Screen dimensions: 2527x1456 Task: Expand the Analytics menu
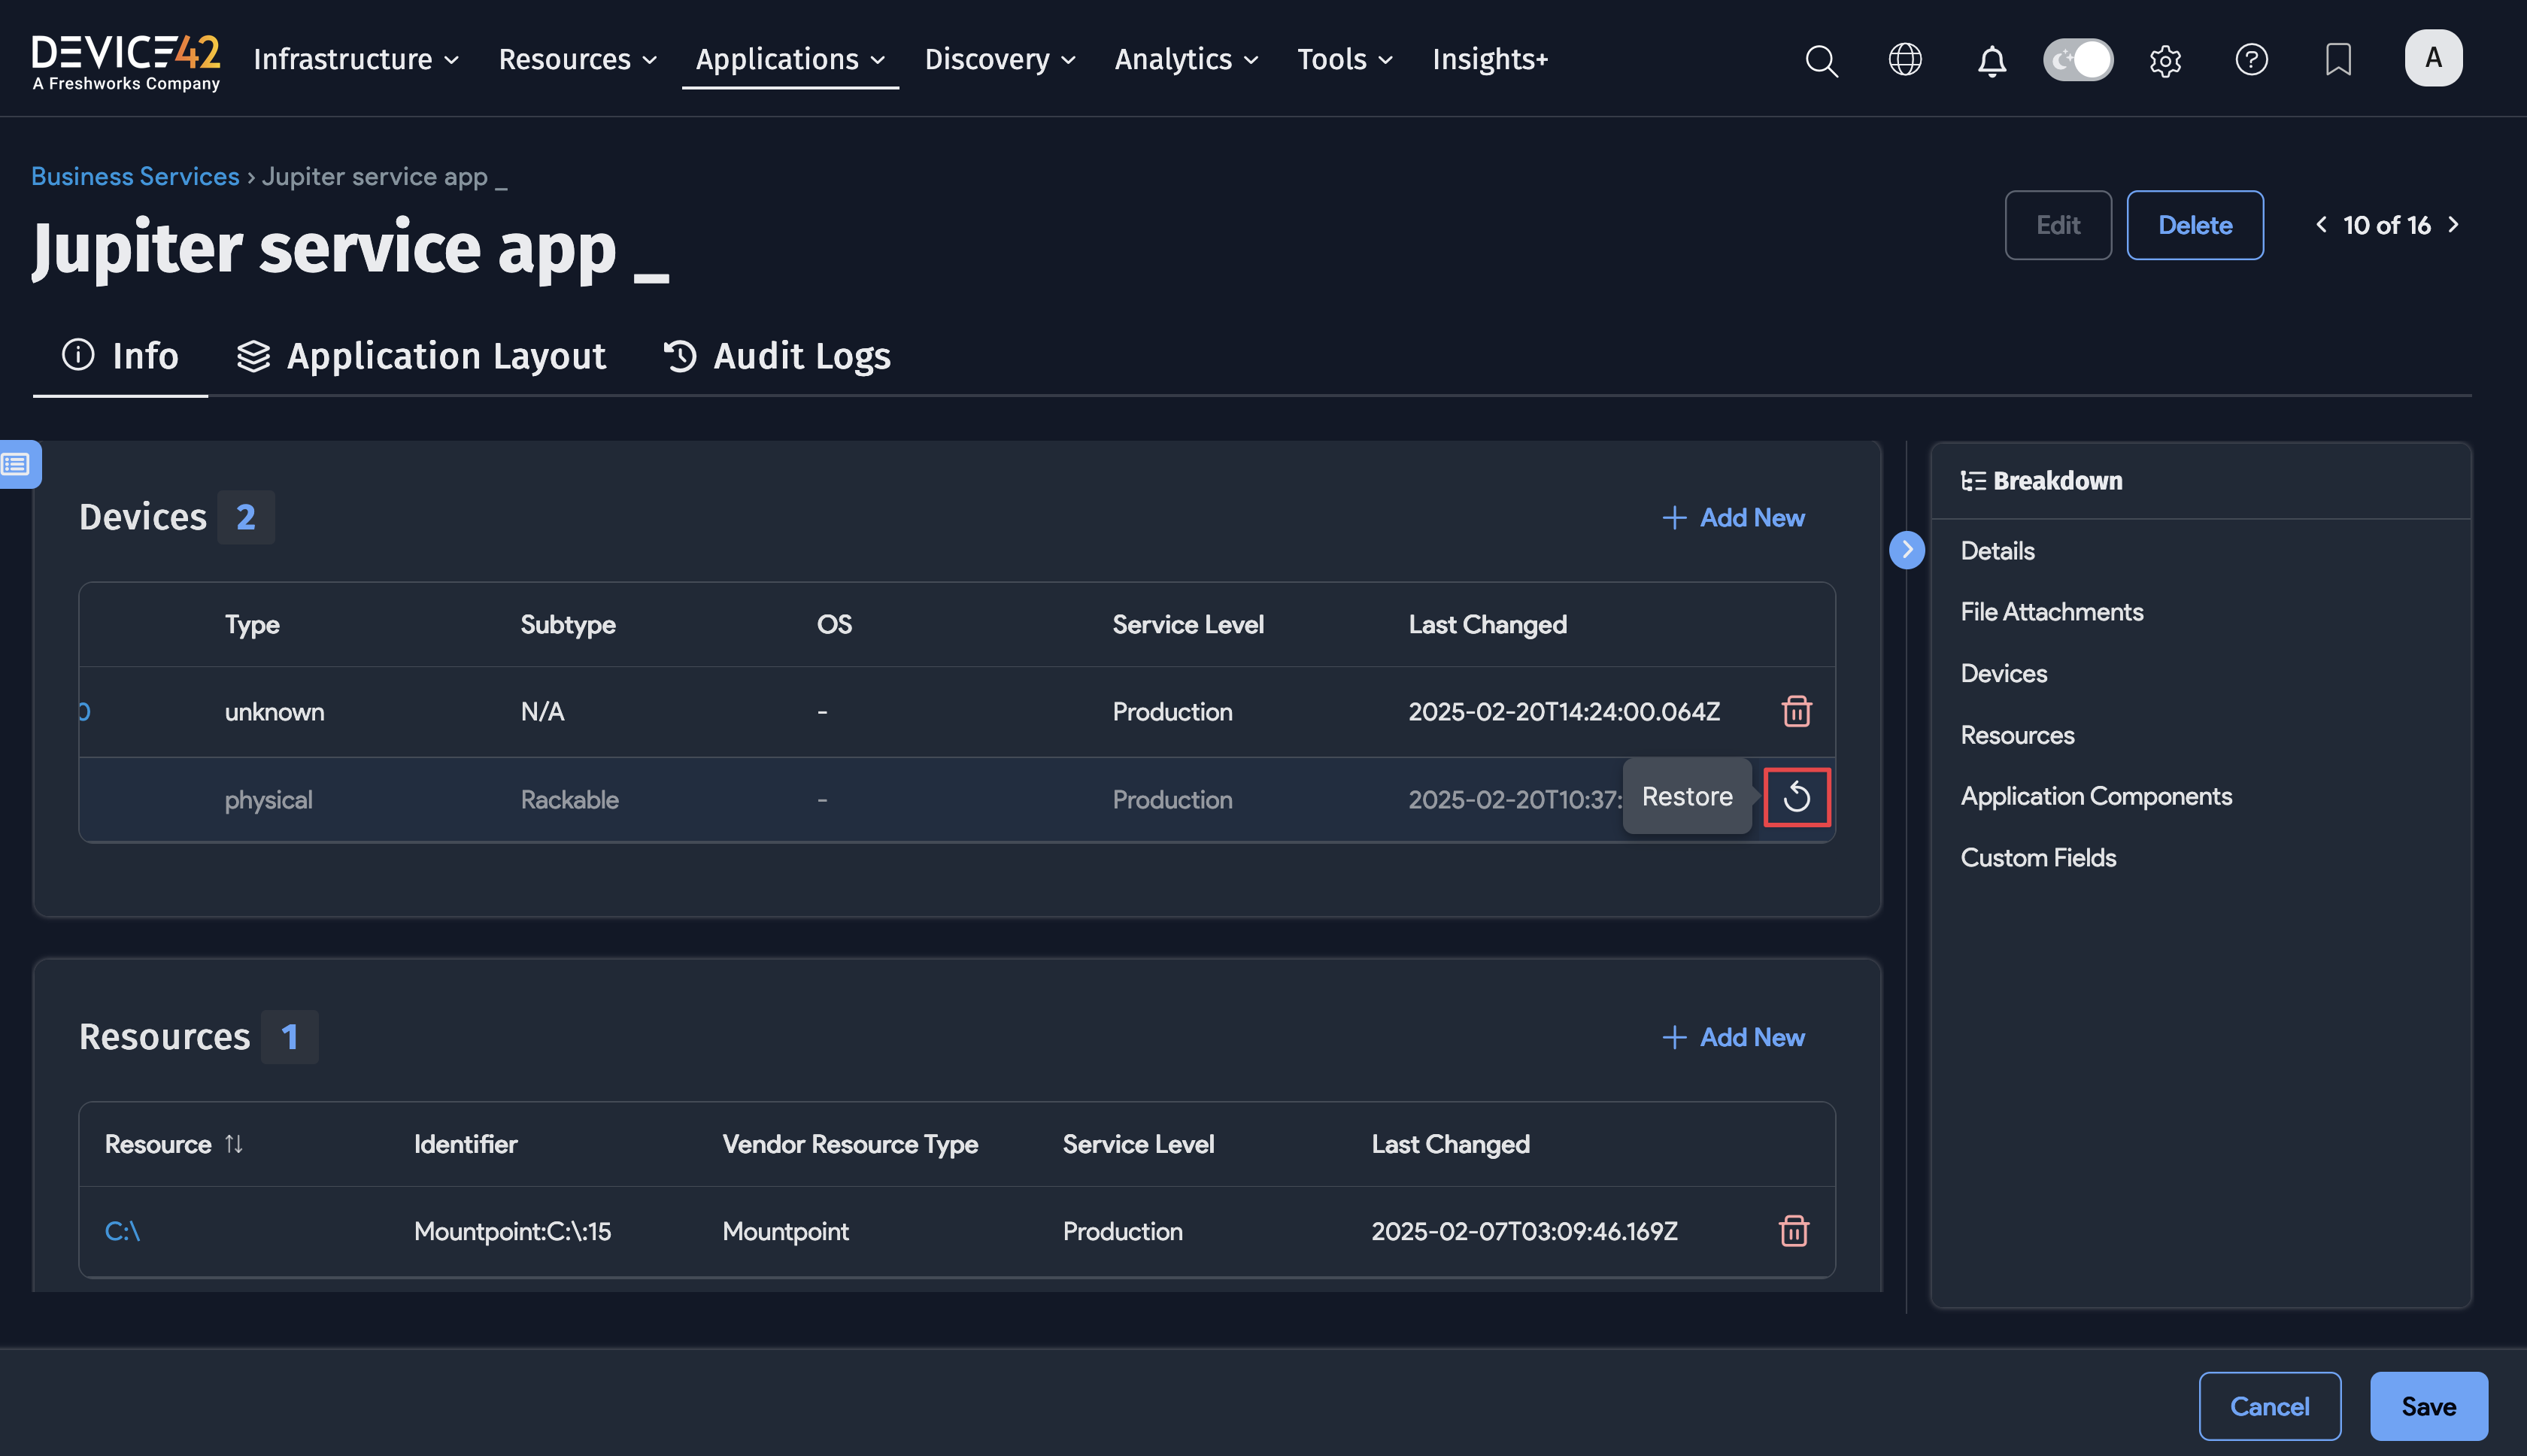(1186, 59)
